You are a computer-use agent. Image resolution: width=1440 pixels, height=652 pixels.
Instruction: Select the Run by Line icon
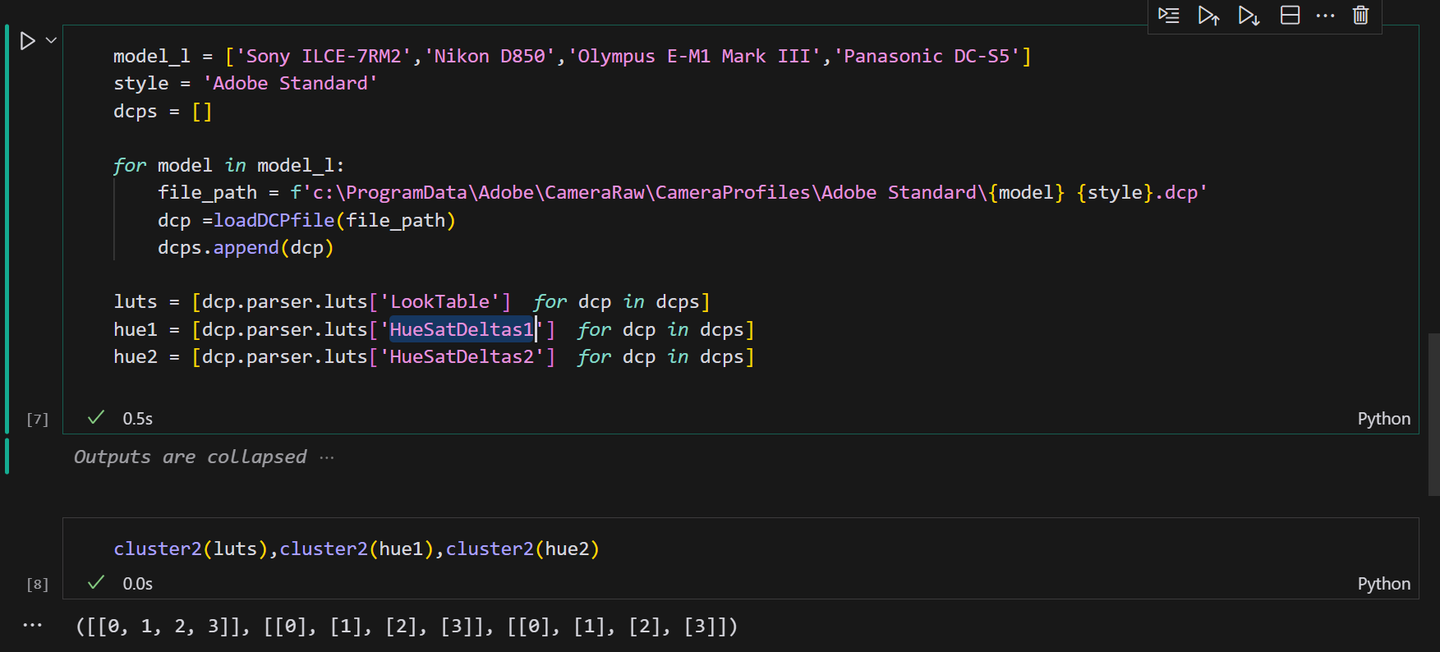click(1169, 16)
